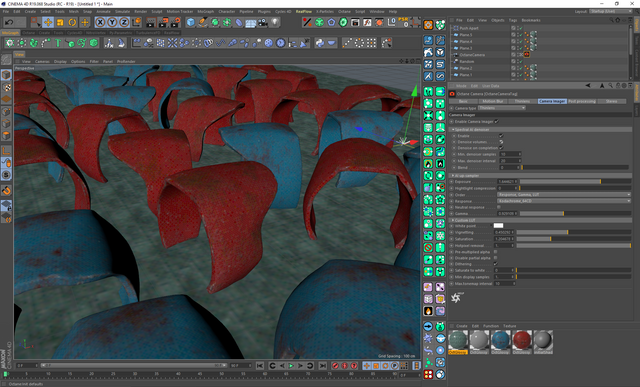The height and width of the screenshot is (387, 640).
Task: Click the MoText icon in MoGraph shelf
Action: (x=58, y=43)
